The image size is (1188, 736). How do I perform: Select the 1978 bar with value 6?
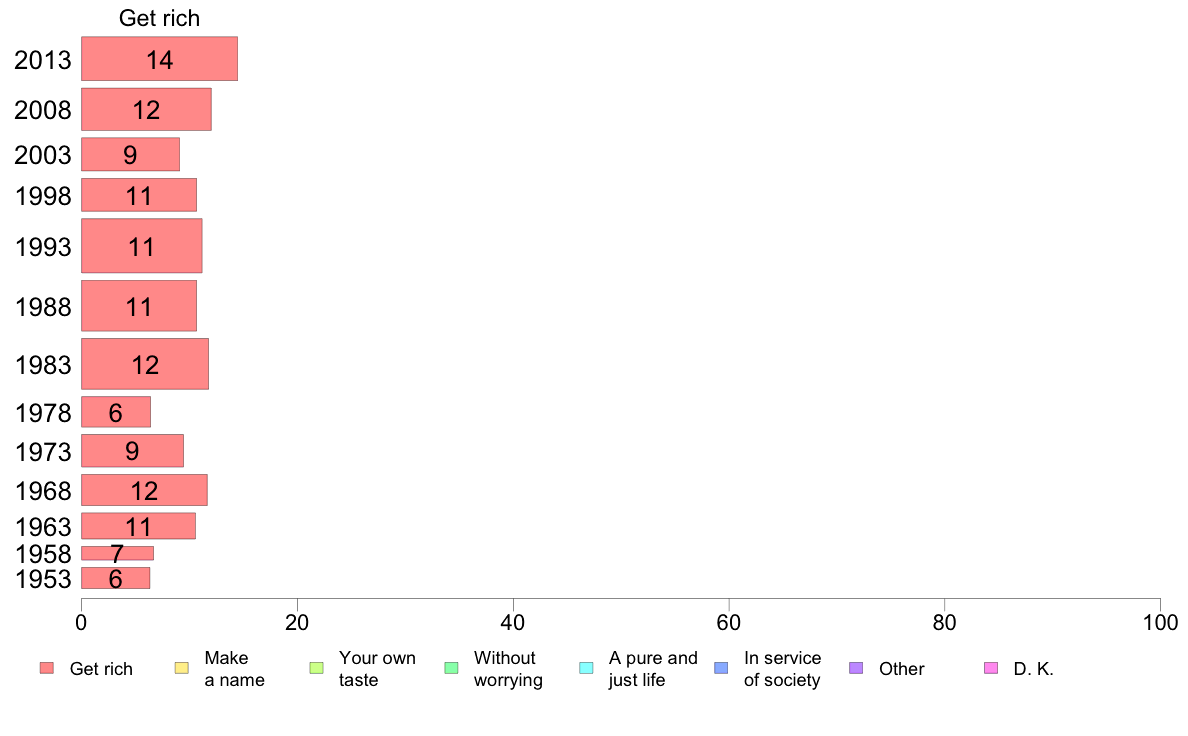(x=116, y=412)
